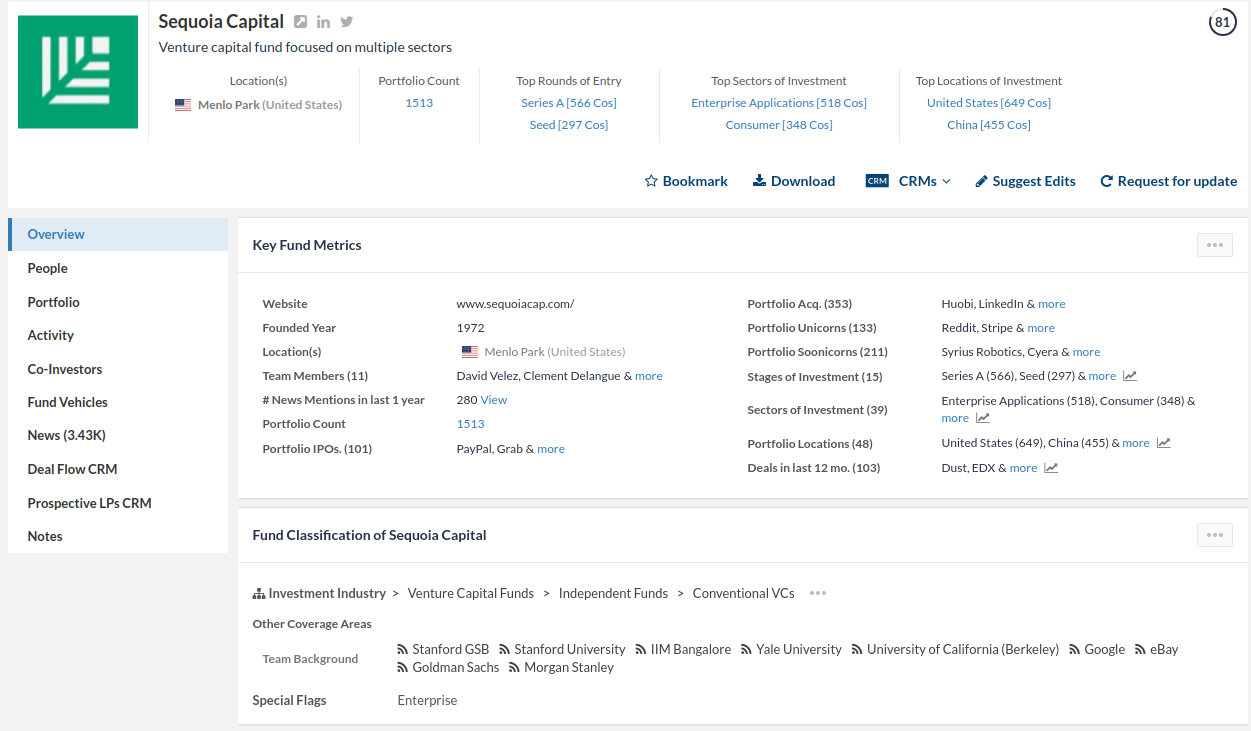The height and width of the screenshot is (731, 1251).
Task: Open the Key Fund Metrics options menu
Action: point(1214,244)
